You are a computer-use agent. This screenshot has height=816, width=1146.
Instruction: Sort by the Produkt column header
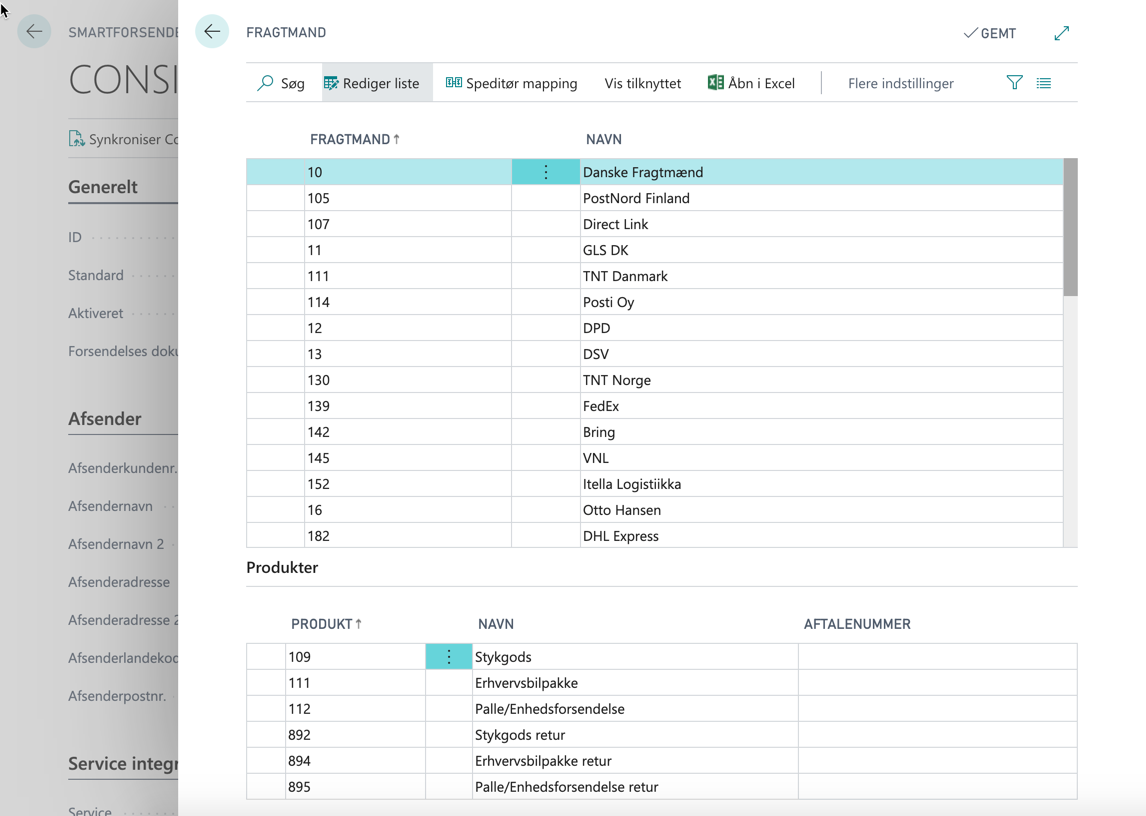326,624
